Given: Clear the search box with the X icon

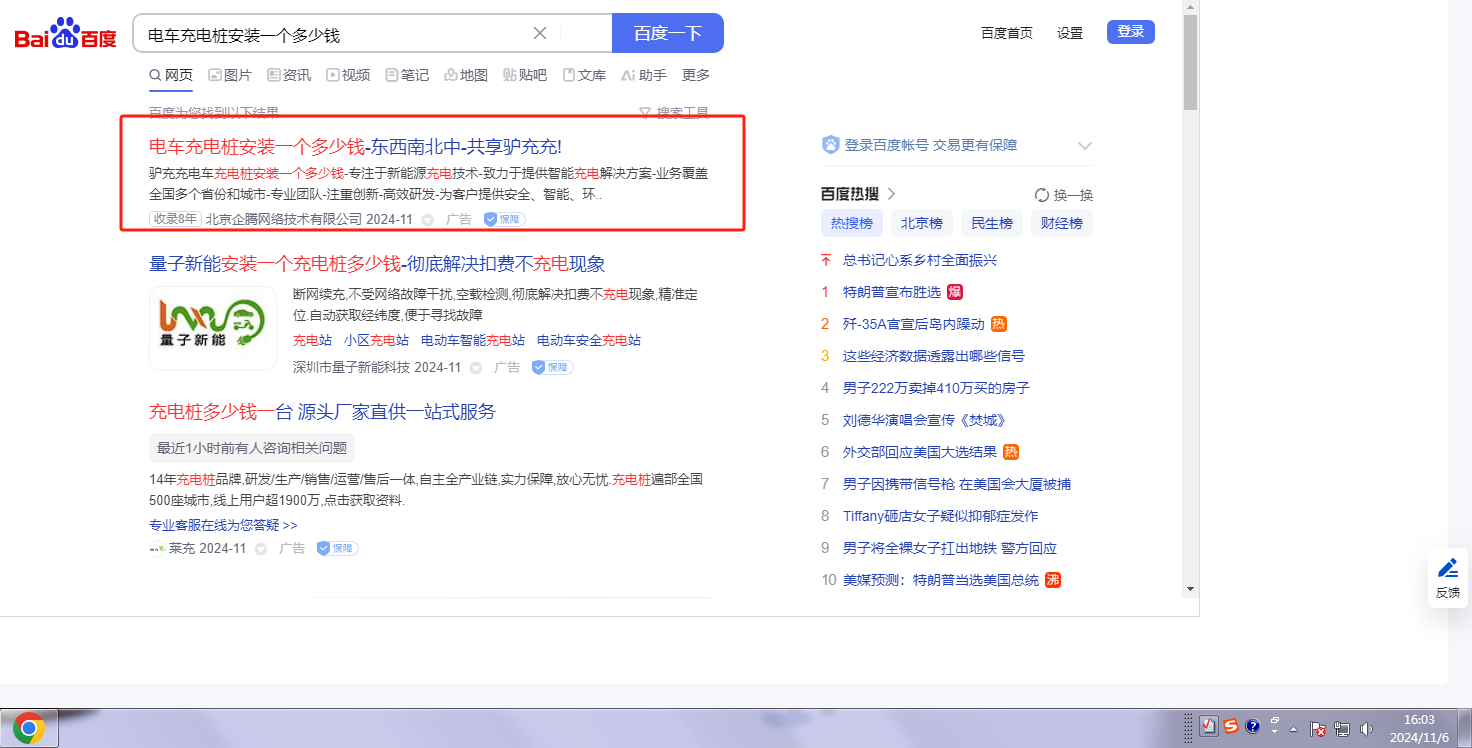Looking at the screenshot, I should 540,33.
